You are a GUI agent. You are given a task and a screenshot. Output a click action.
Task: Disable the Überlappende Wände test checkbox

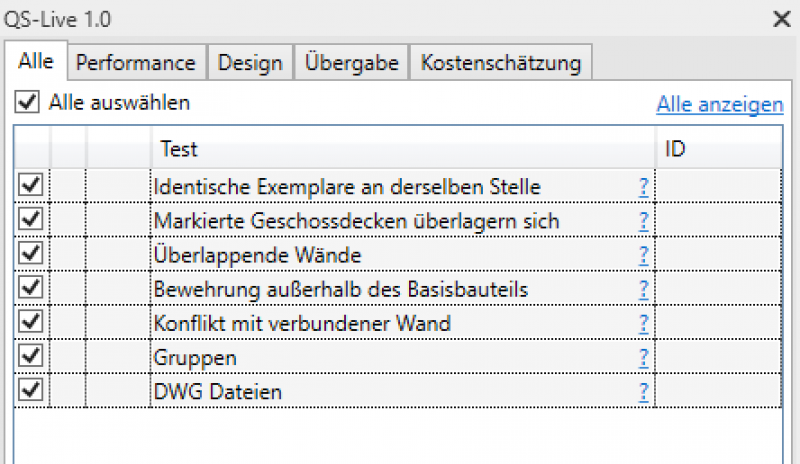[x=31, y=254]
